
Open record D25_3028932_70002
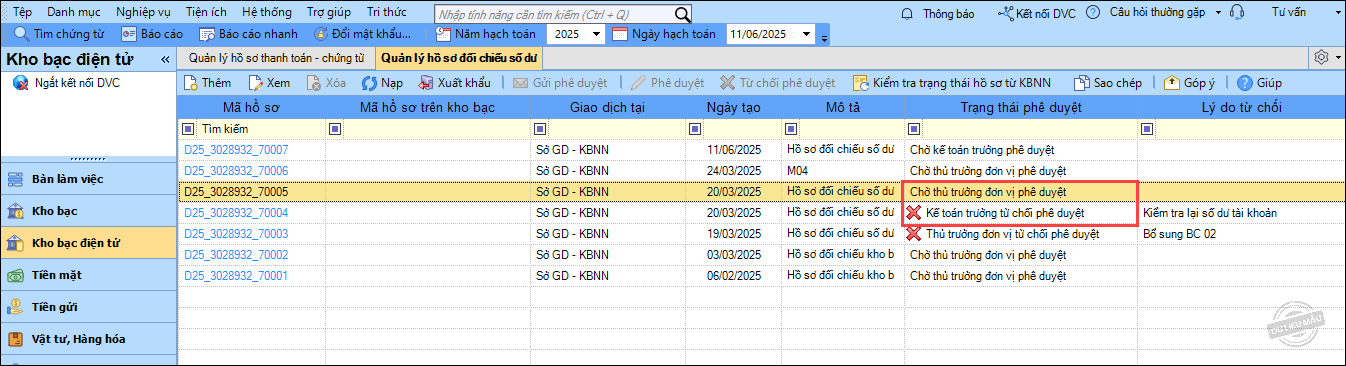(236, 255)
